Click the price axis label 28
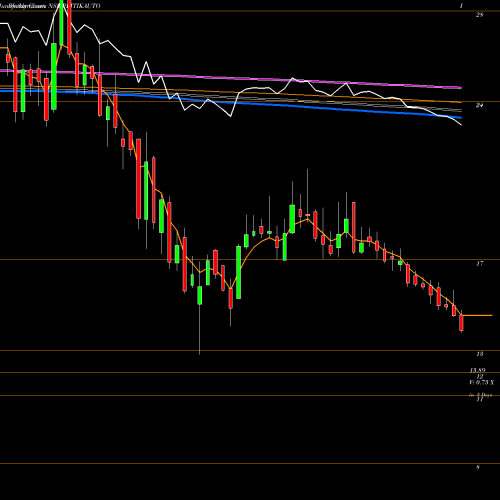The width and height of the screenshot is (500, 500). [x=479, y=15]
